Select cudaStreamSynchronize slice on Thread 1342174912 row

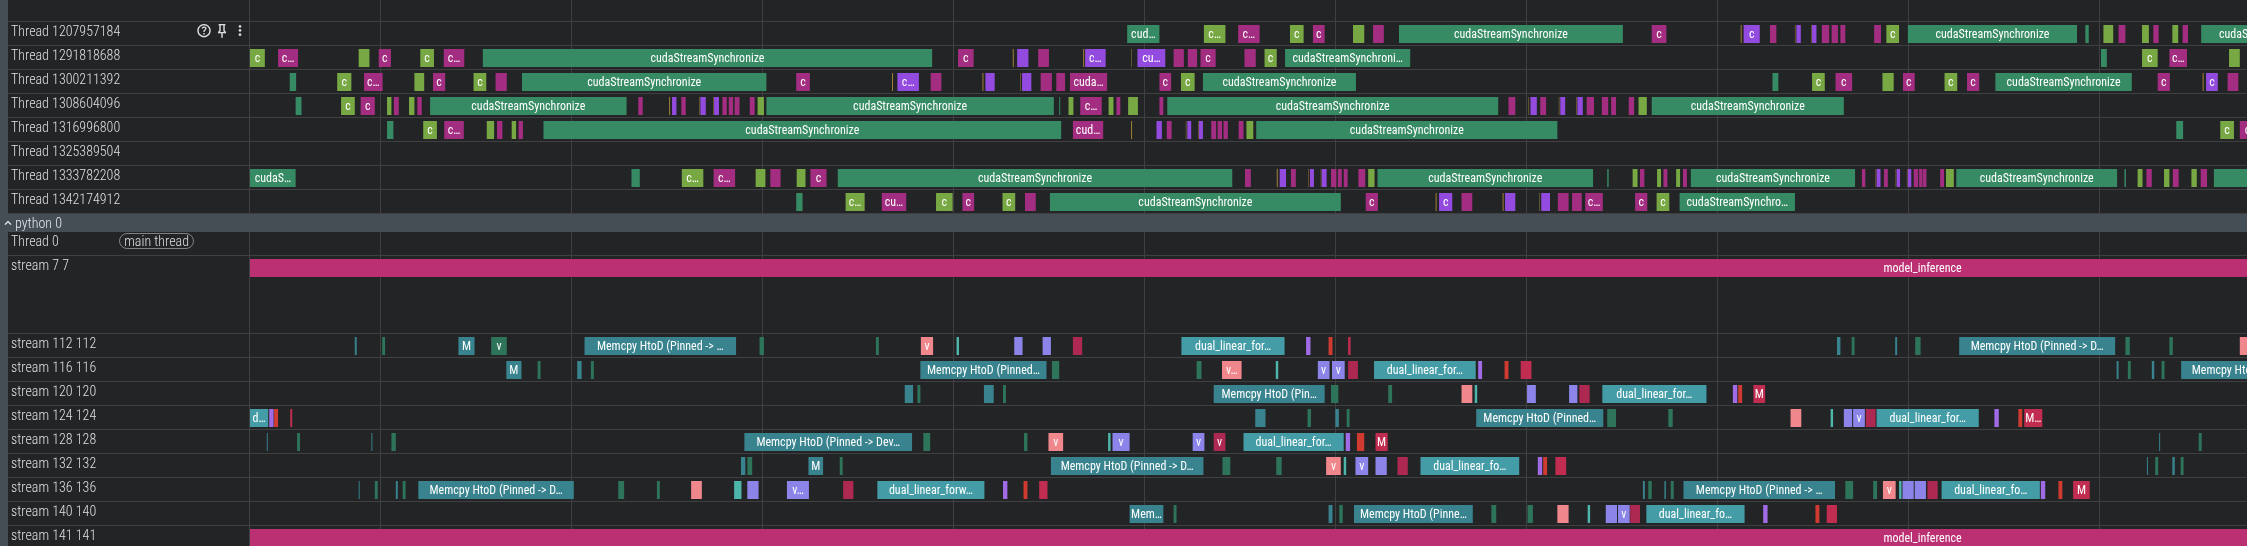coord(1194,202)
